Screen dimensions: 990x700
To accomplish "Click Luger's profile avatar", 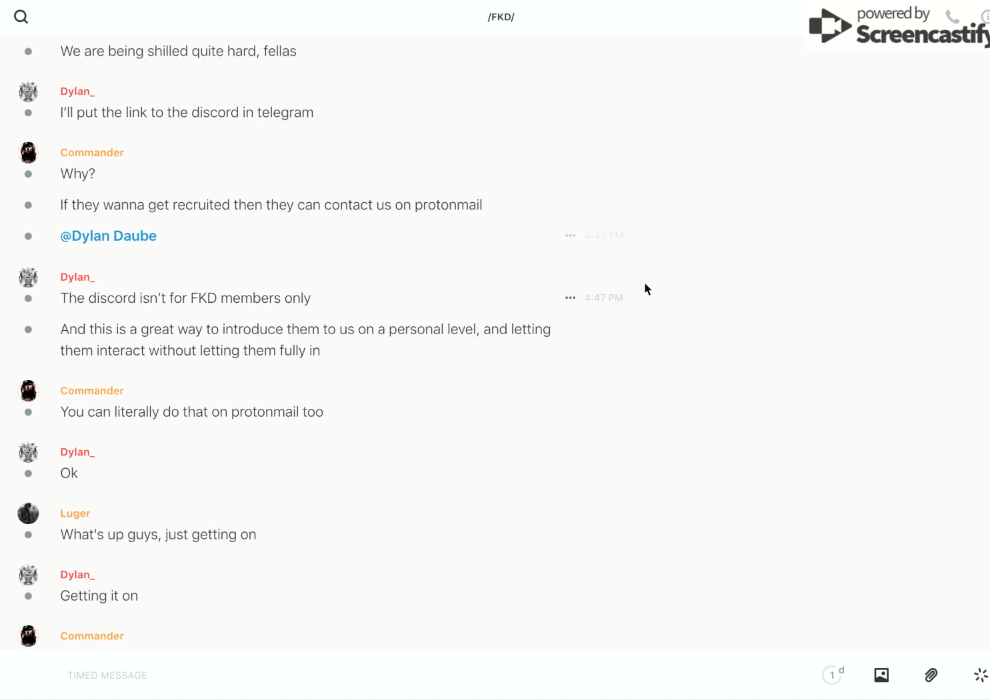I will click(28, 514).
